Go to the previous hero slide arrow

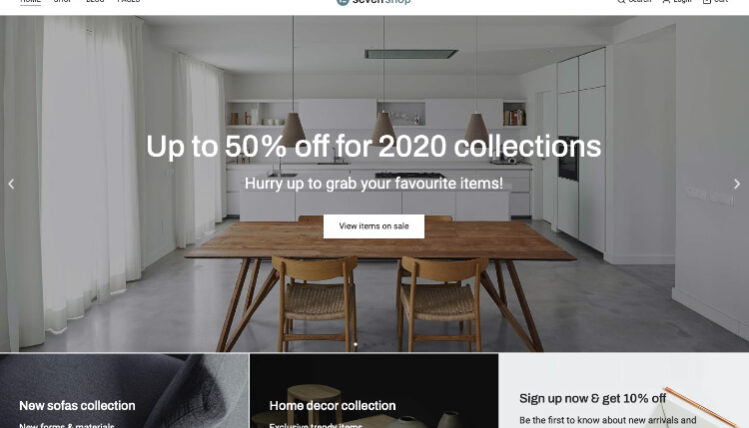coord(11,184)
